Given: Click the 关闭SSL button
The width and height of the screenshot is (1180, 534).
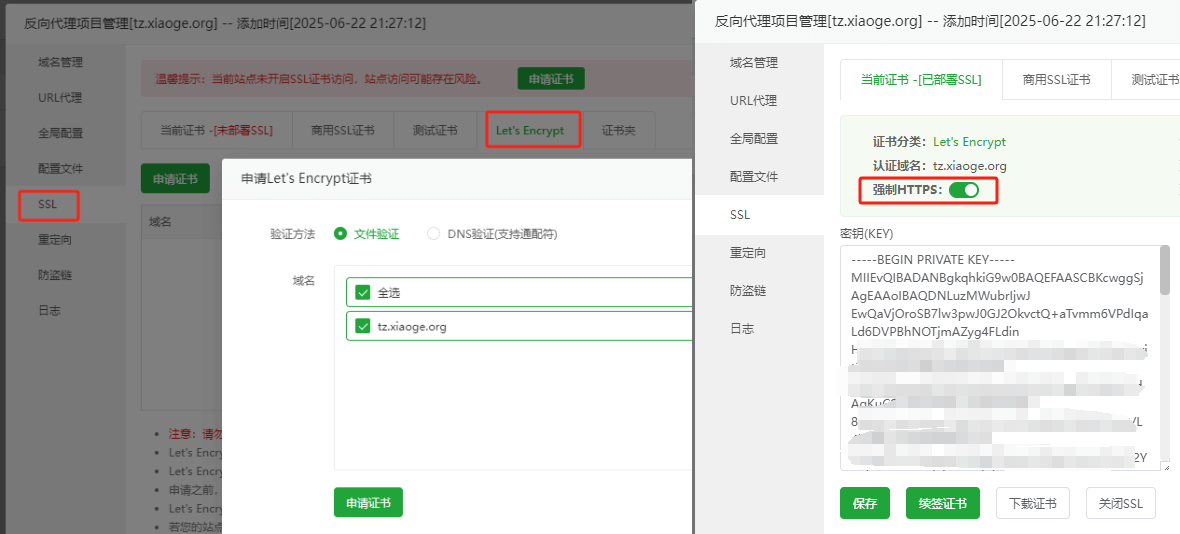Looking at the screenshot, I should 1121,503.
